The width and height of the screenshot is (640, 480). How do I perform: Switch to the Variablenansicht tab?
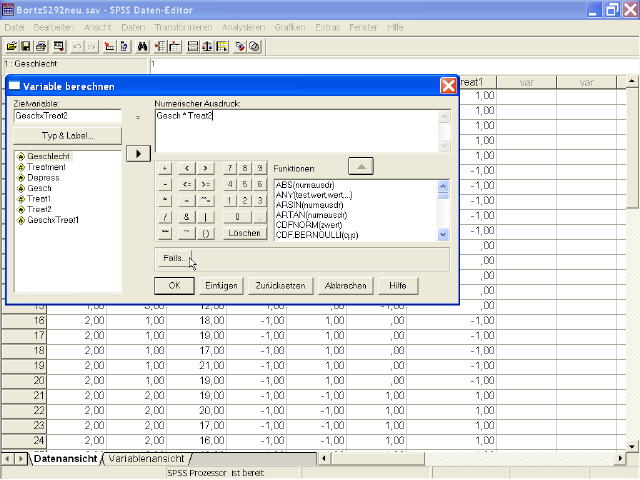coord(145,458)
